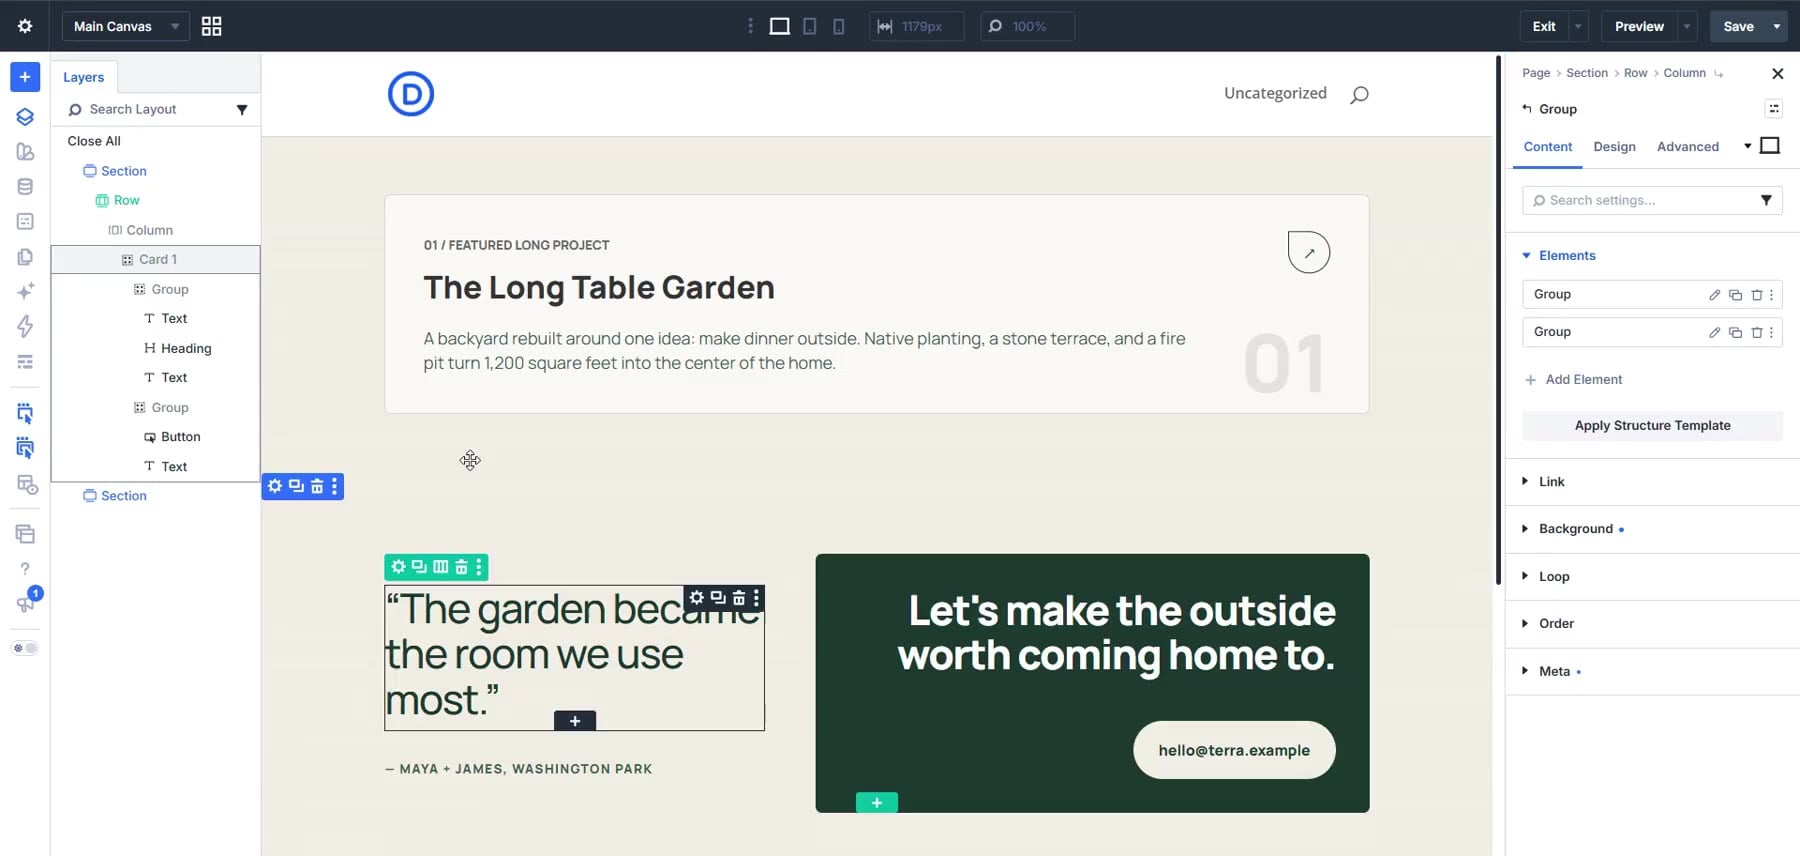Delete the second Group element

tap(1756, 332)
